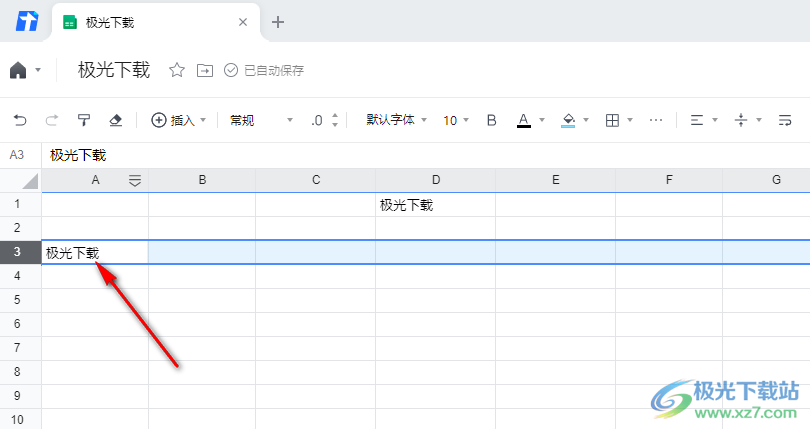810x429 pixels.
Task: Select the format painter tool
Action: pos(84,120)
